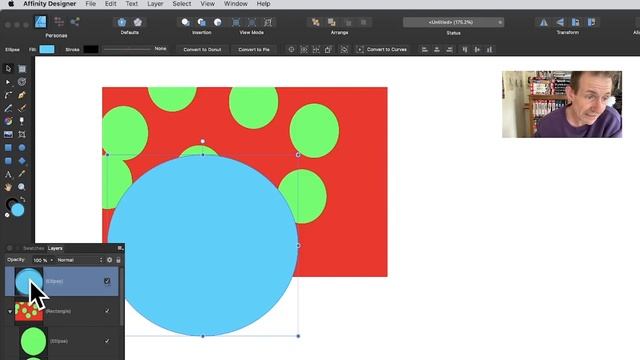Select the Corner tool
Image resolution: width=640 pixels, height=360 pixels.
point(8,95)
